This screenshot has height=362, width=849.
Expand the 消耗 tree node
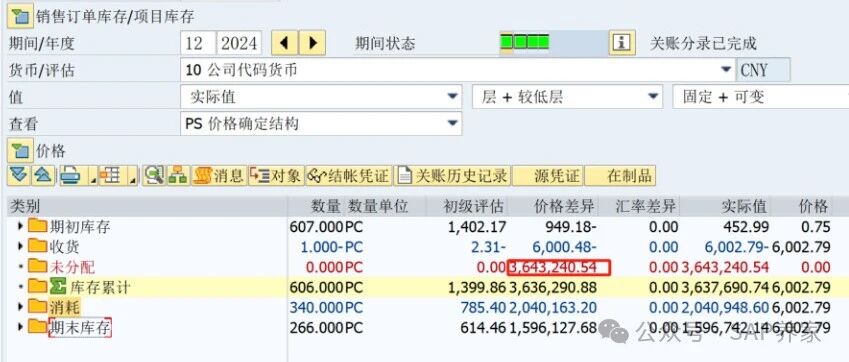point(21,307)
